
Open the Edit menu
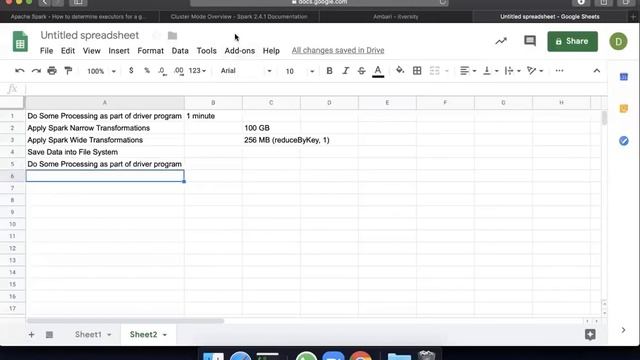pos(68,51)
